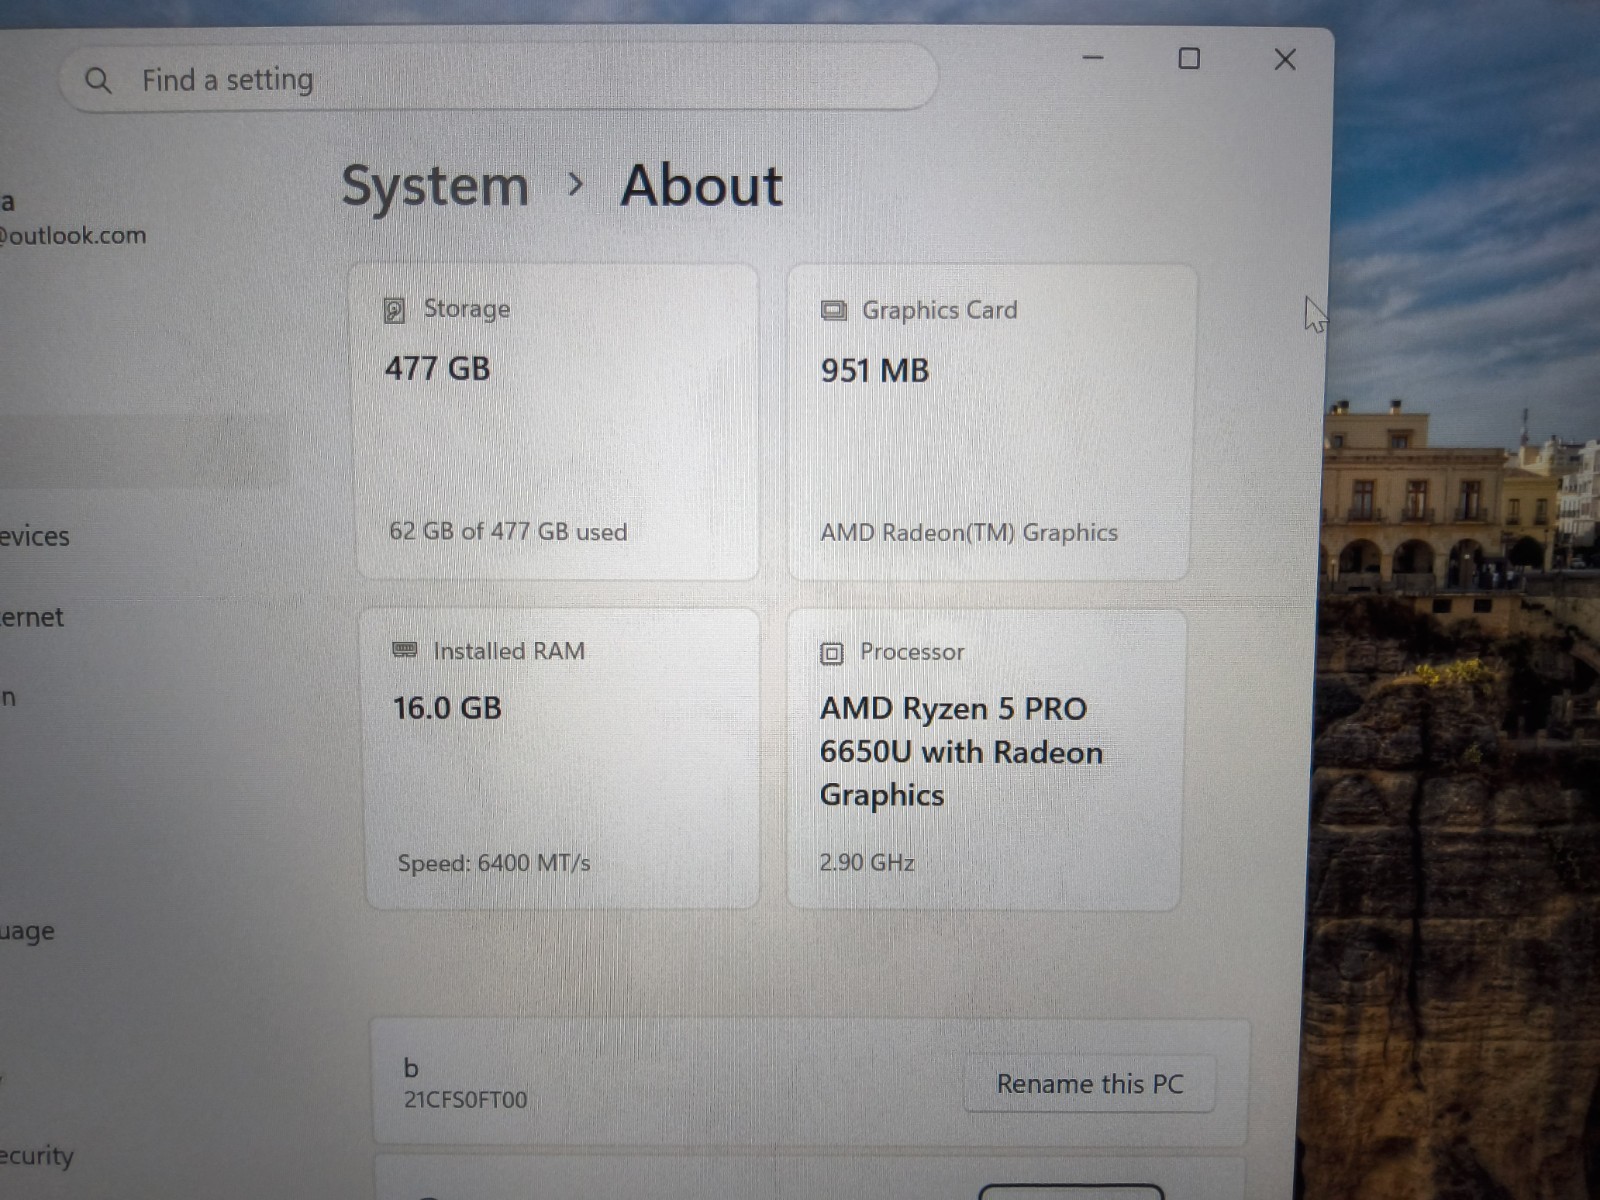Click the Installed RAM memory icon
The height and width of the screenshot is (1200, 1600).
point(404,650)
